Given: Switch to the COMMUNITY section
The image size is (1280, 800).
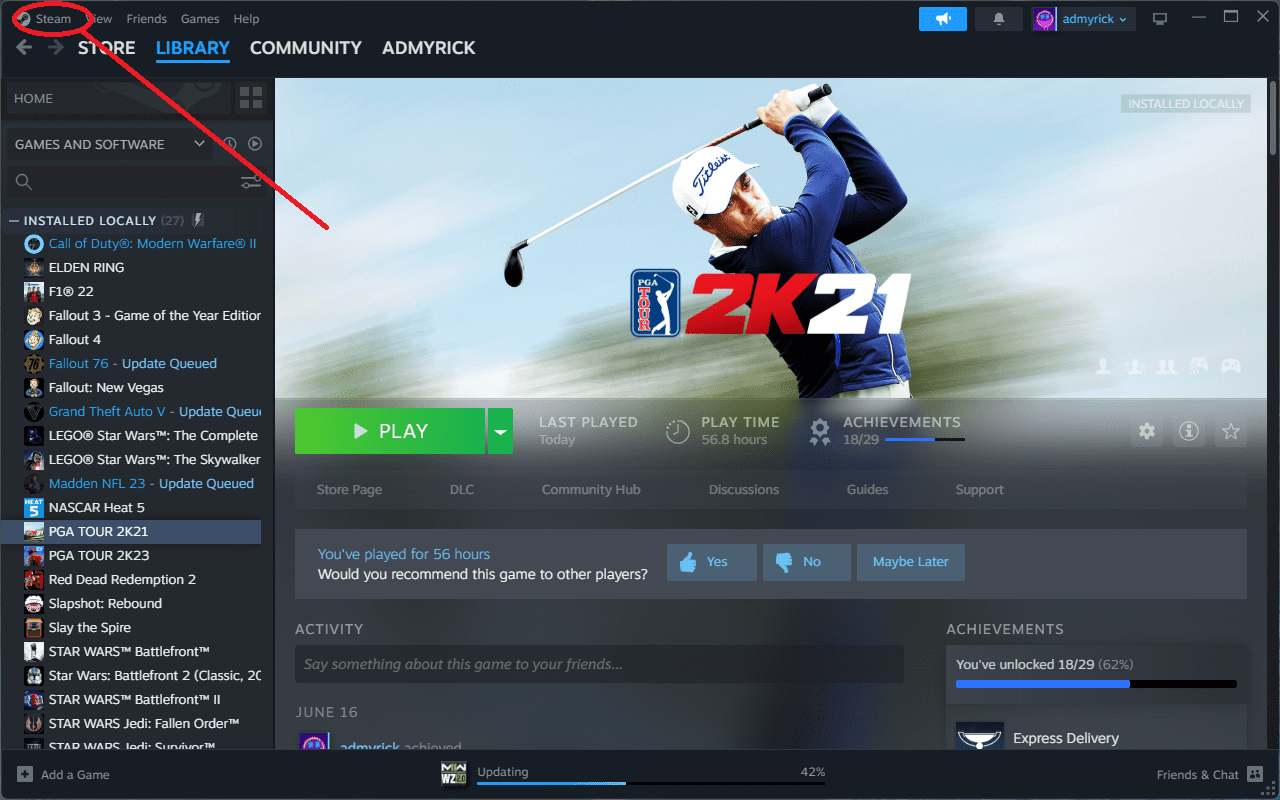Looking at the screenshot, I should pos(306,48).
